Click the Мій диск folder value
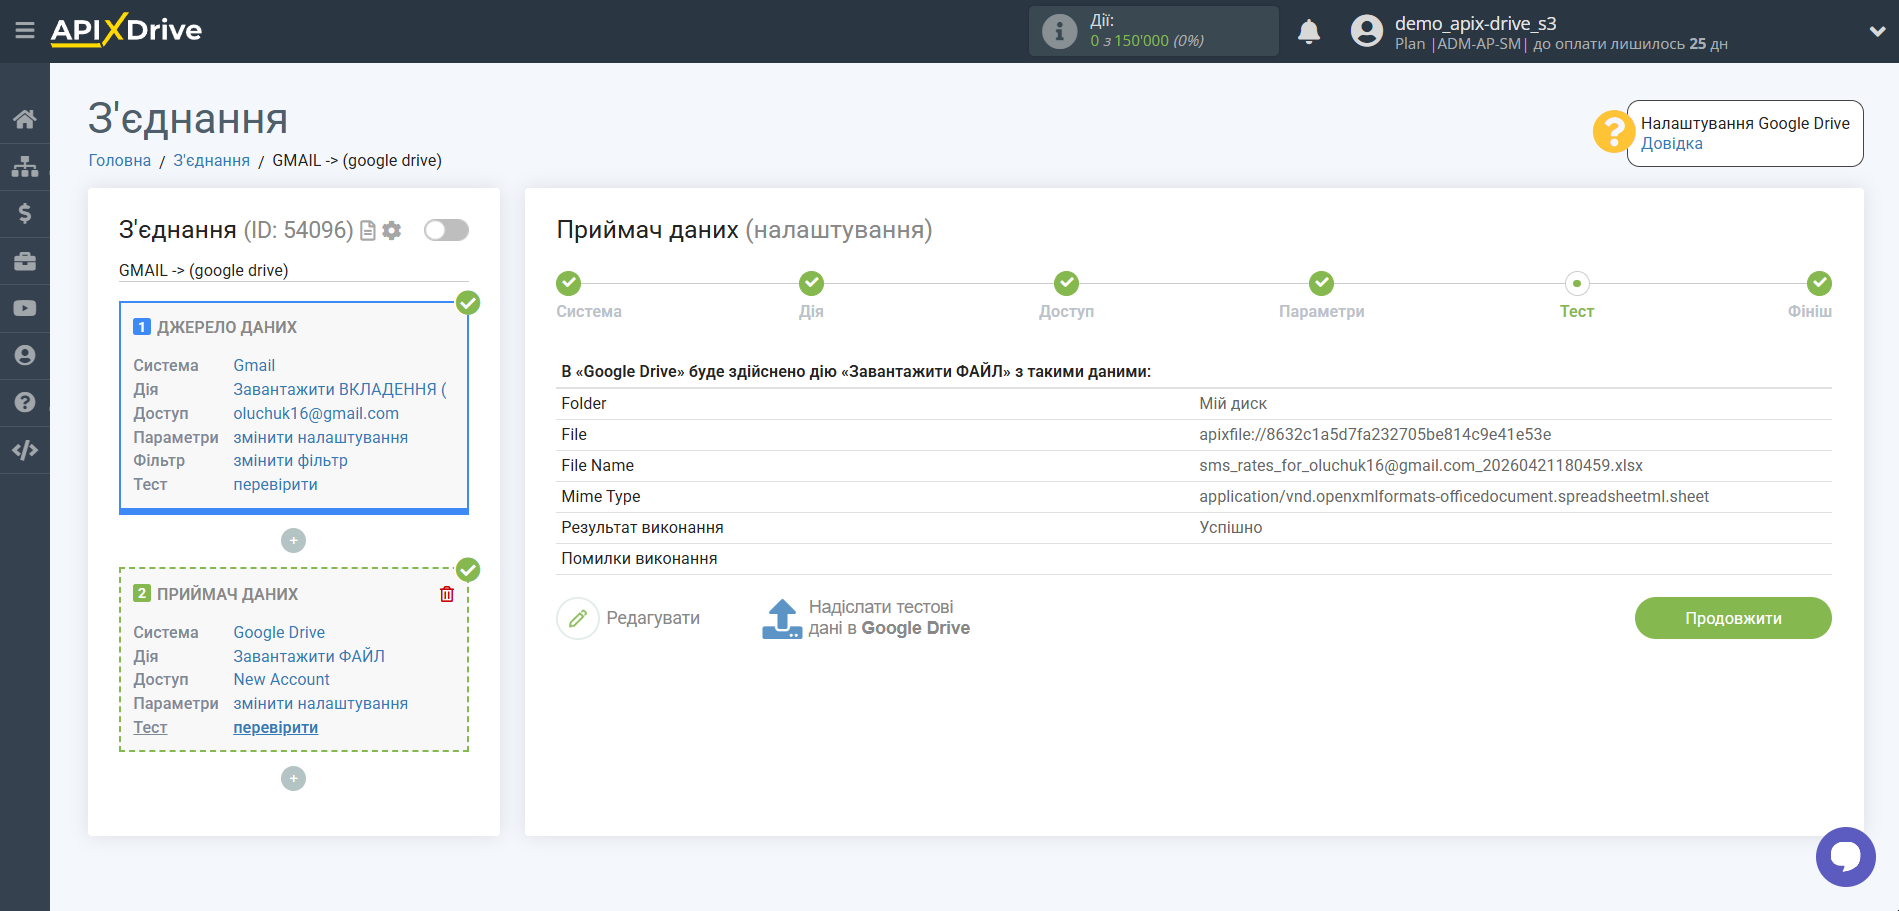The width and height of the screenshot is (1899, 911). [x=1233, y=404]
